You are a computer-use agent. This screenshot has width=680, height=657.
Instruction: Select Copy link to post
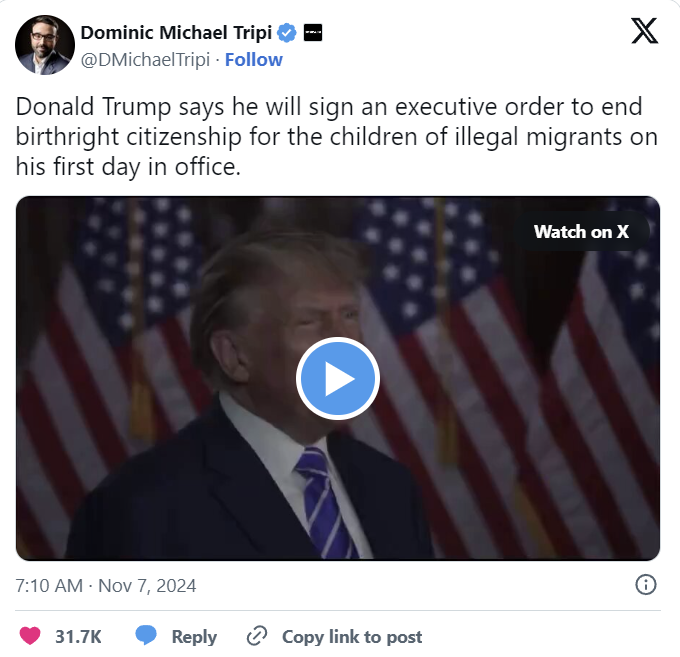coord(352,637)
